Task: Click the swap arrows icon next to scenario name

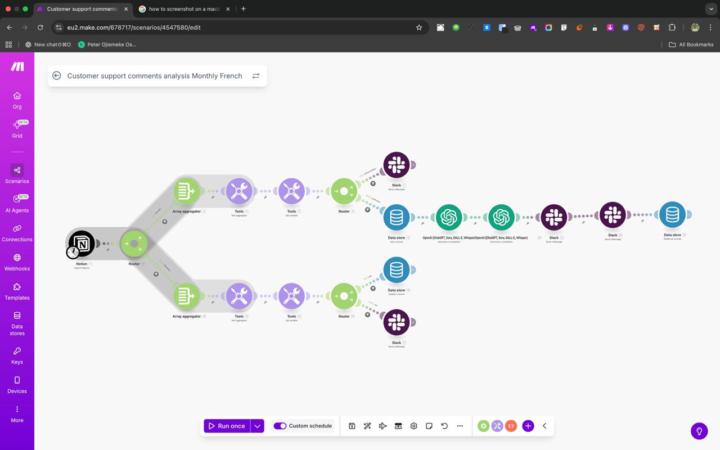Action: click(x=256, y=76)
